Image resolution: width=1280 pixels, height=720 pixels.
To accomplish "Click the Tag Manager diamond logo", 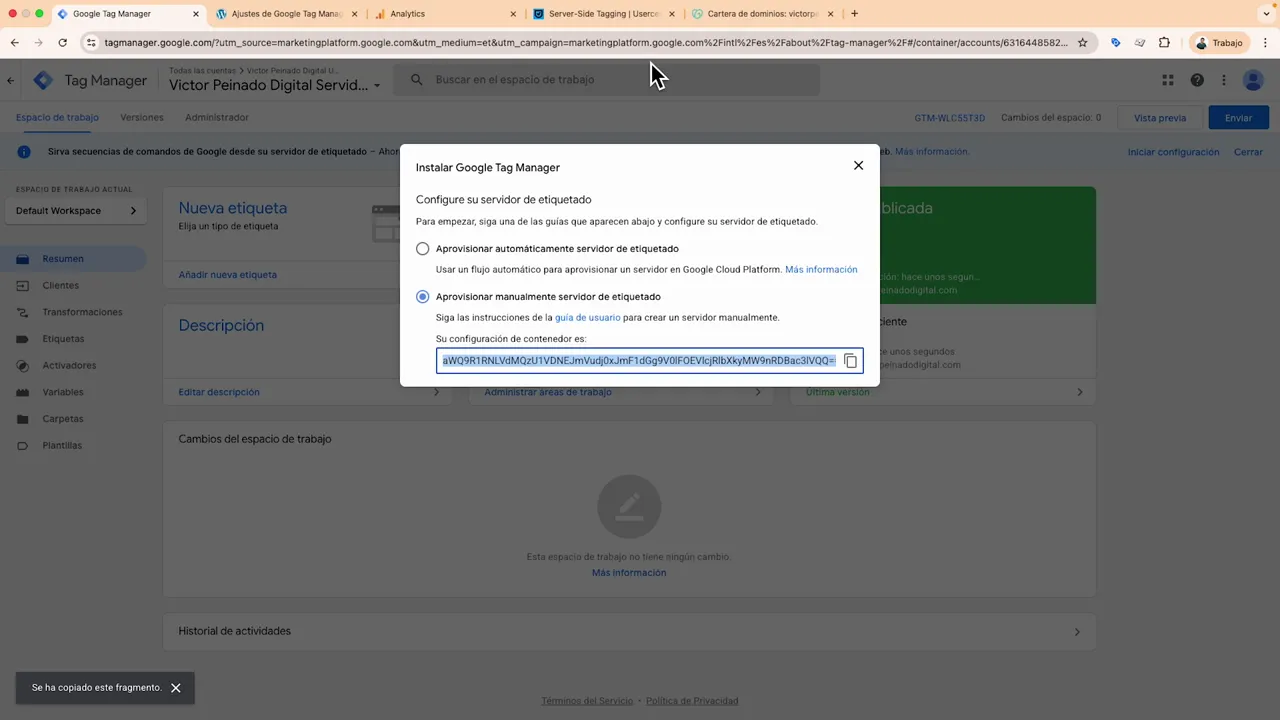I will (43, 79).
